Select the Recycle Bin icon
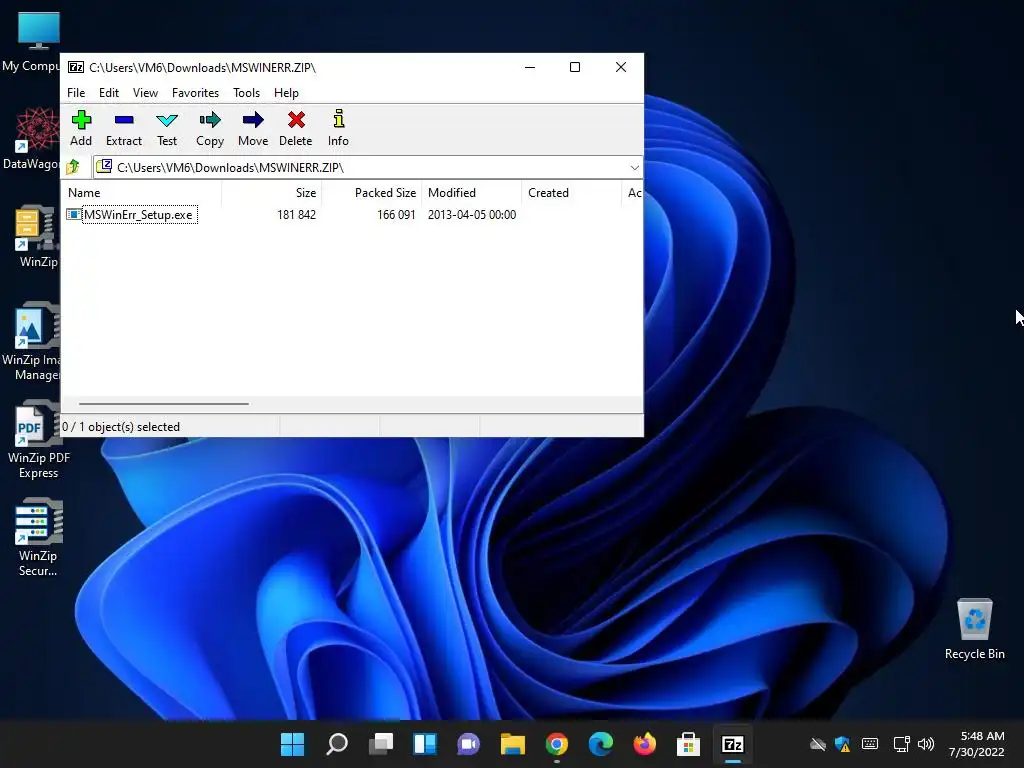 (x=974, y=629)
